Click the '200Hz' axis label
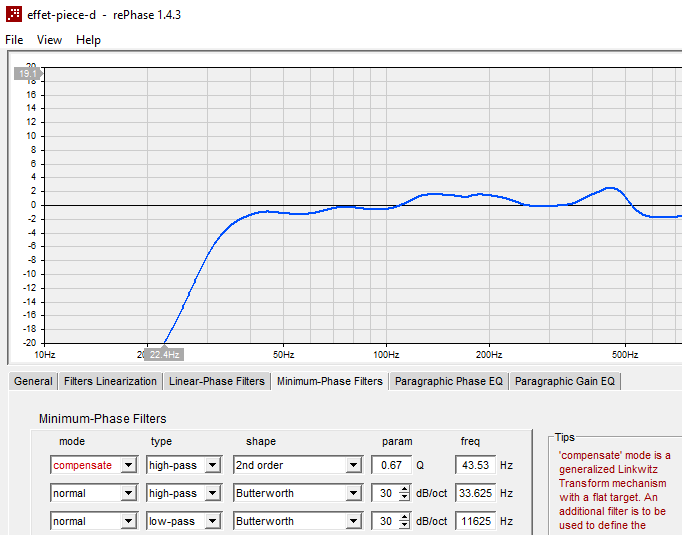Image resolution: width=682 pixels, height=535 pixels. click(x=489, y=354)
